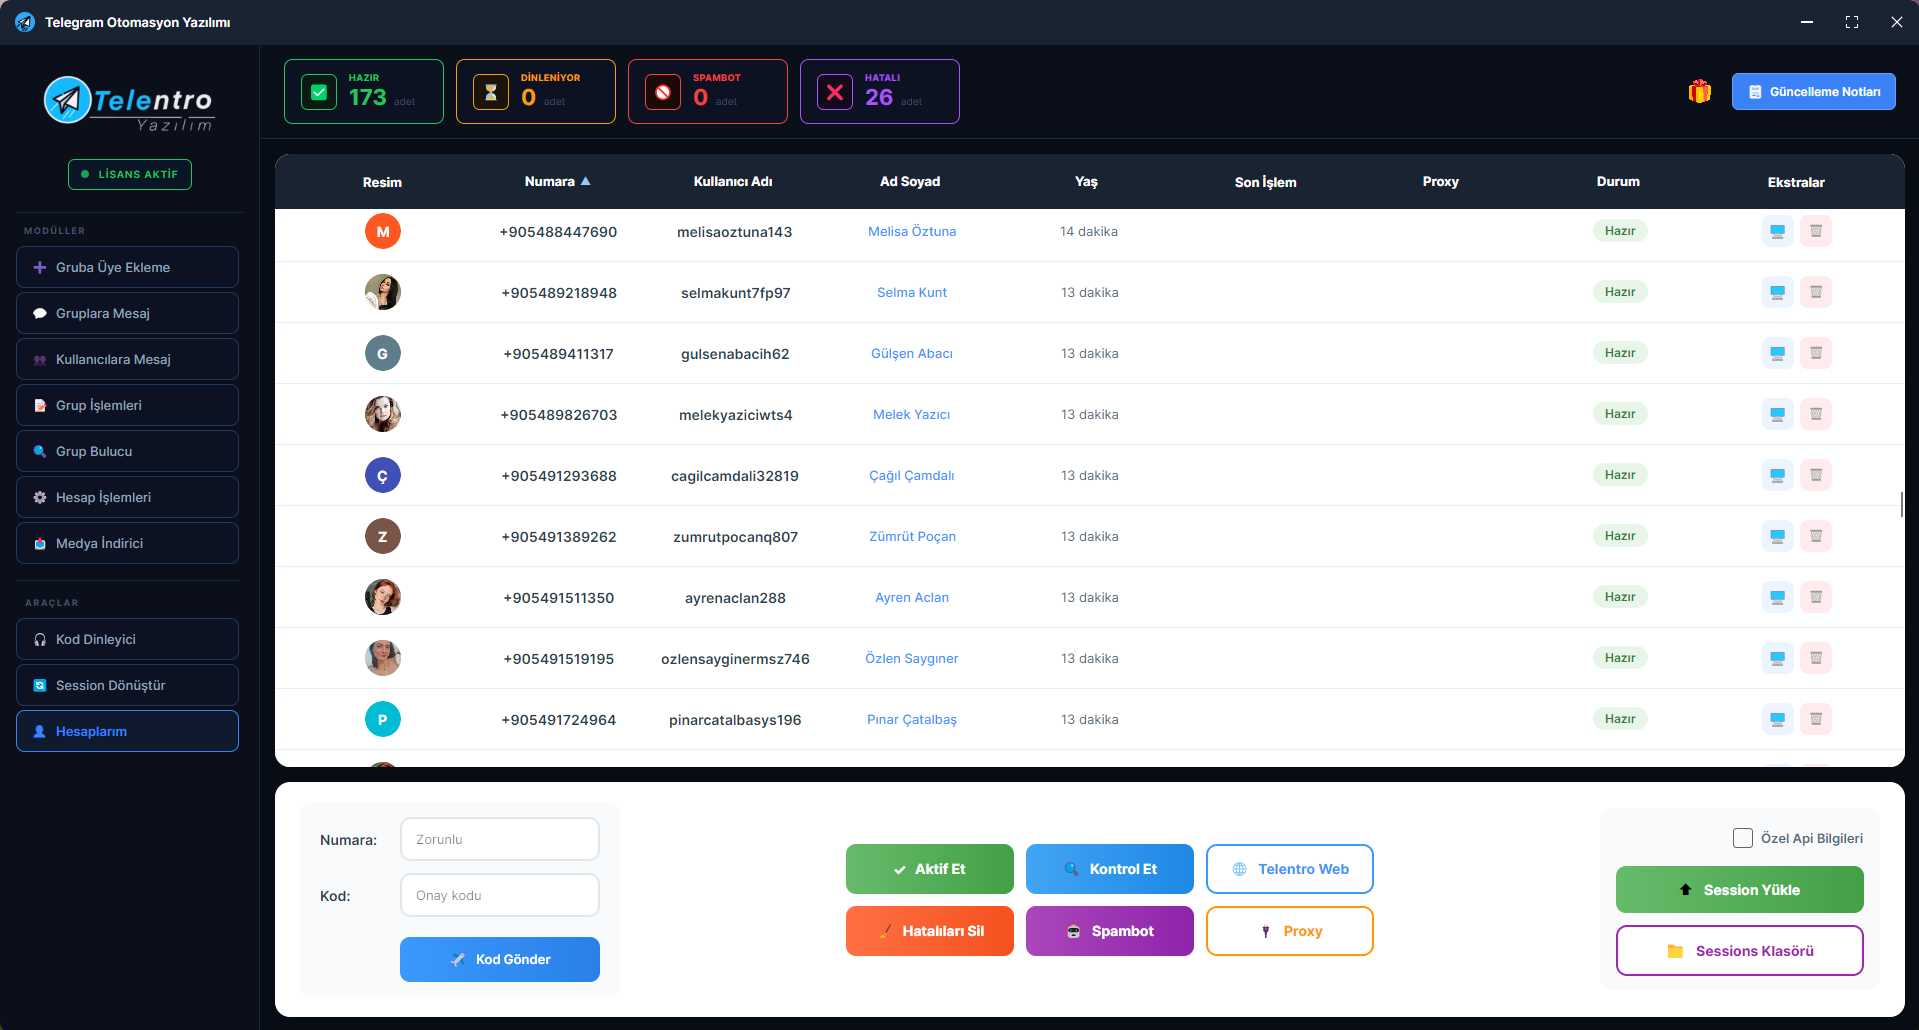
Task: Go to Grup Bulucu module
Action: point(127,452)
